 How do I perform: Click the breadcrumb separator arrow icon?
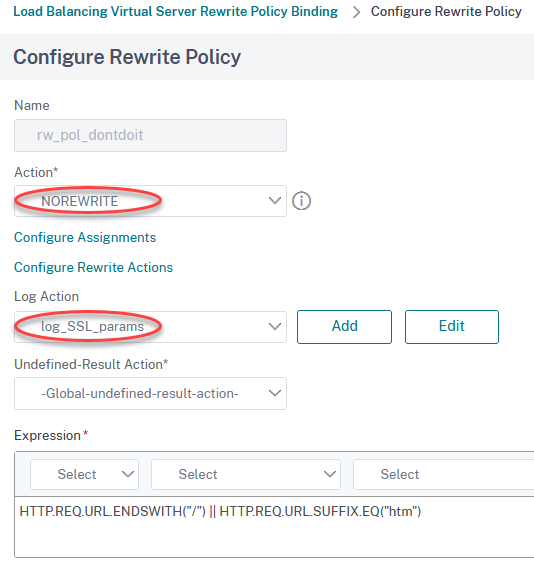coord(356,12)
